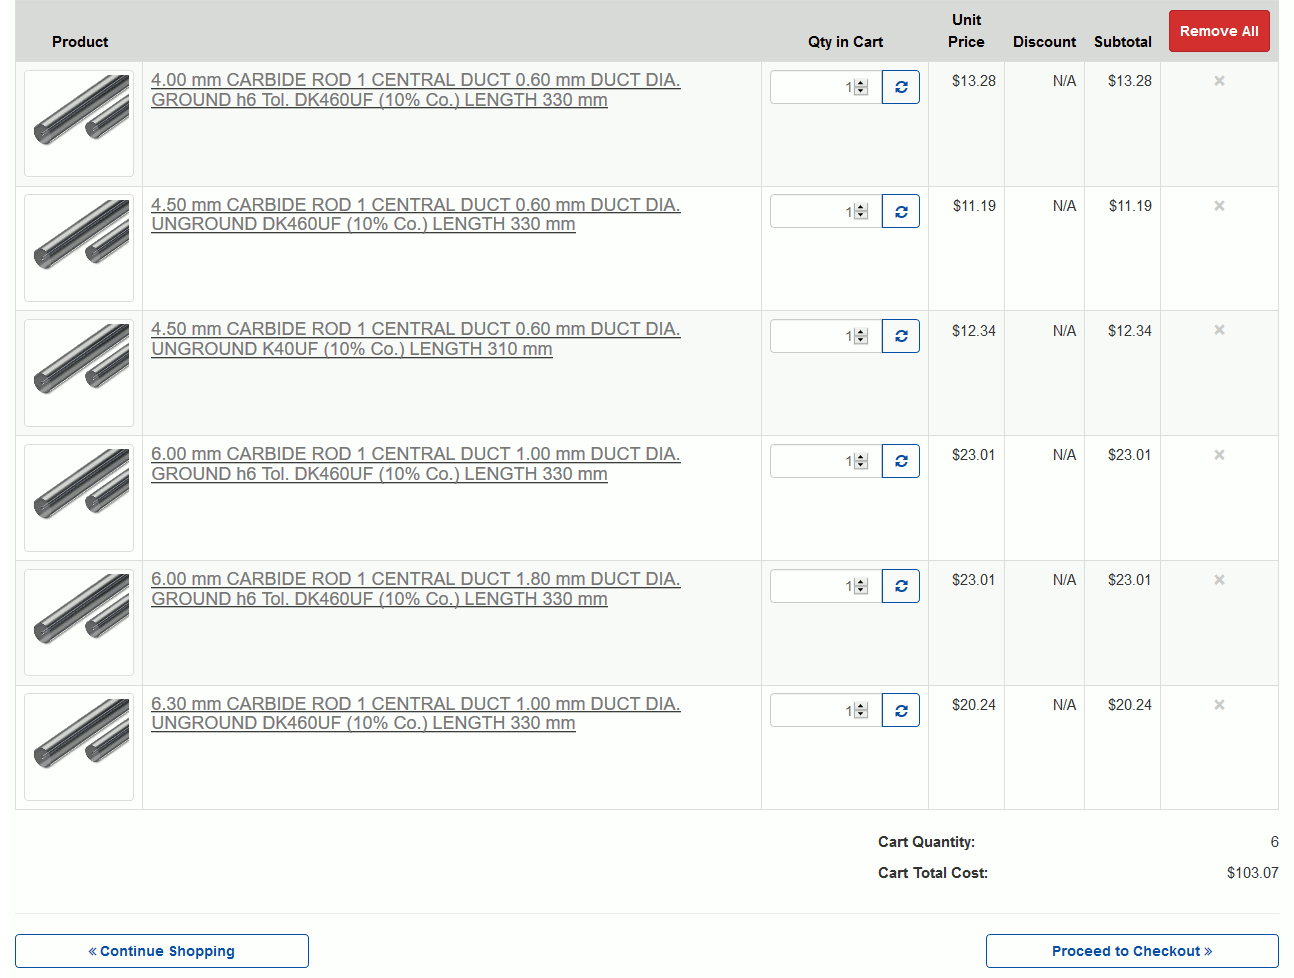Click quantity stepper for 4.50 mm DK460UF rod
The width and height of the screenshot is (1294, 978).
click(861, 212)
